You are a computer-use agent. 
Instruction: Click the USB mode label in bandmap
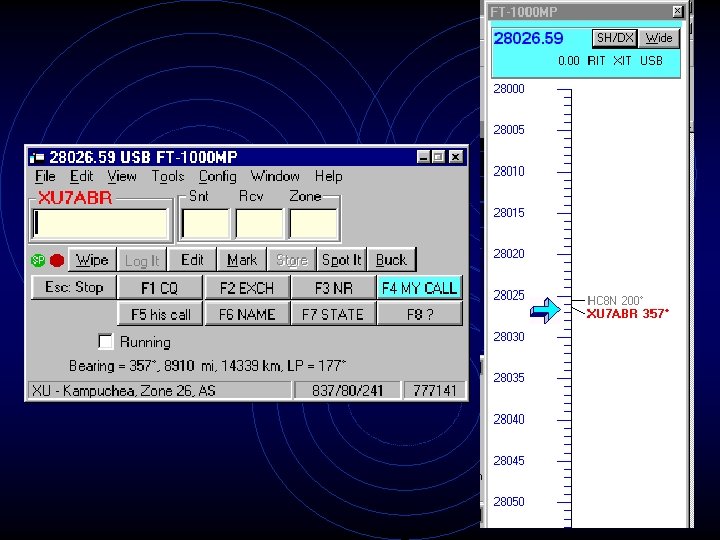[x=651, y=61]
